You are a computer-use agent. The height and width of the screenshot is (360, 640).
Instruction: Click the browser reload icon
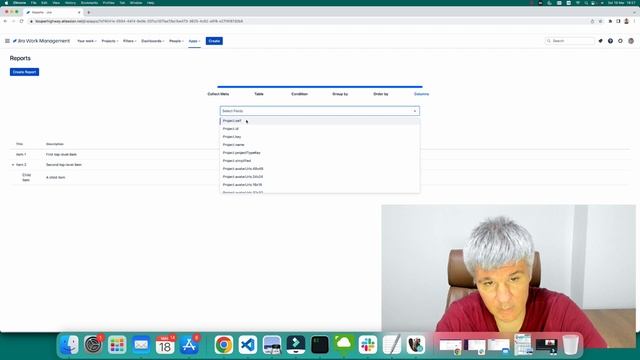21,21
